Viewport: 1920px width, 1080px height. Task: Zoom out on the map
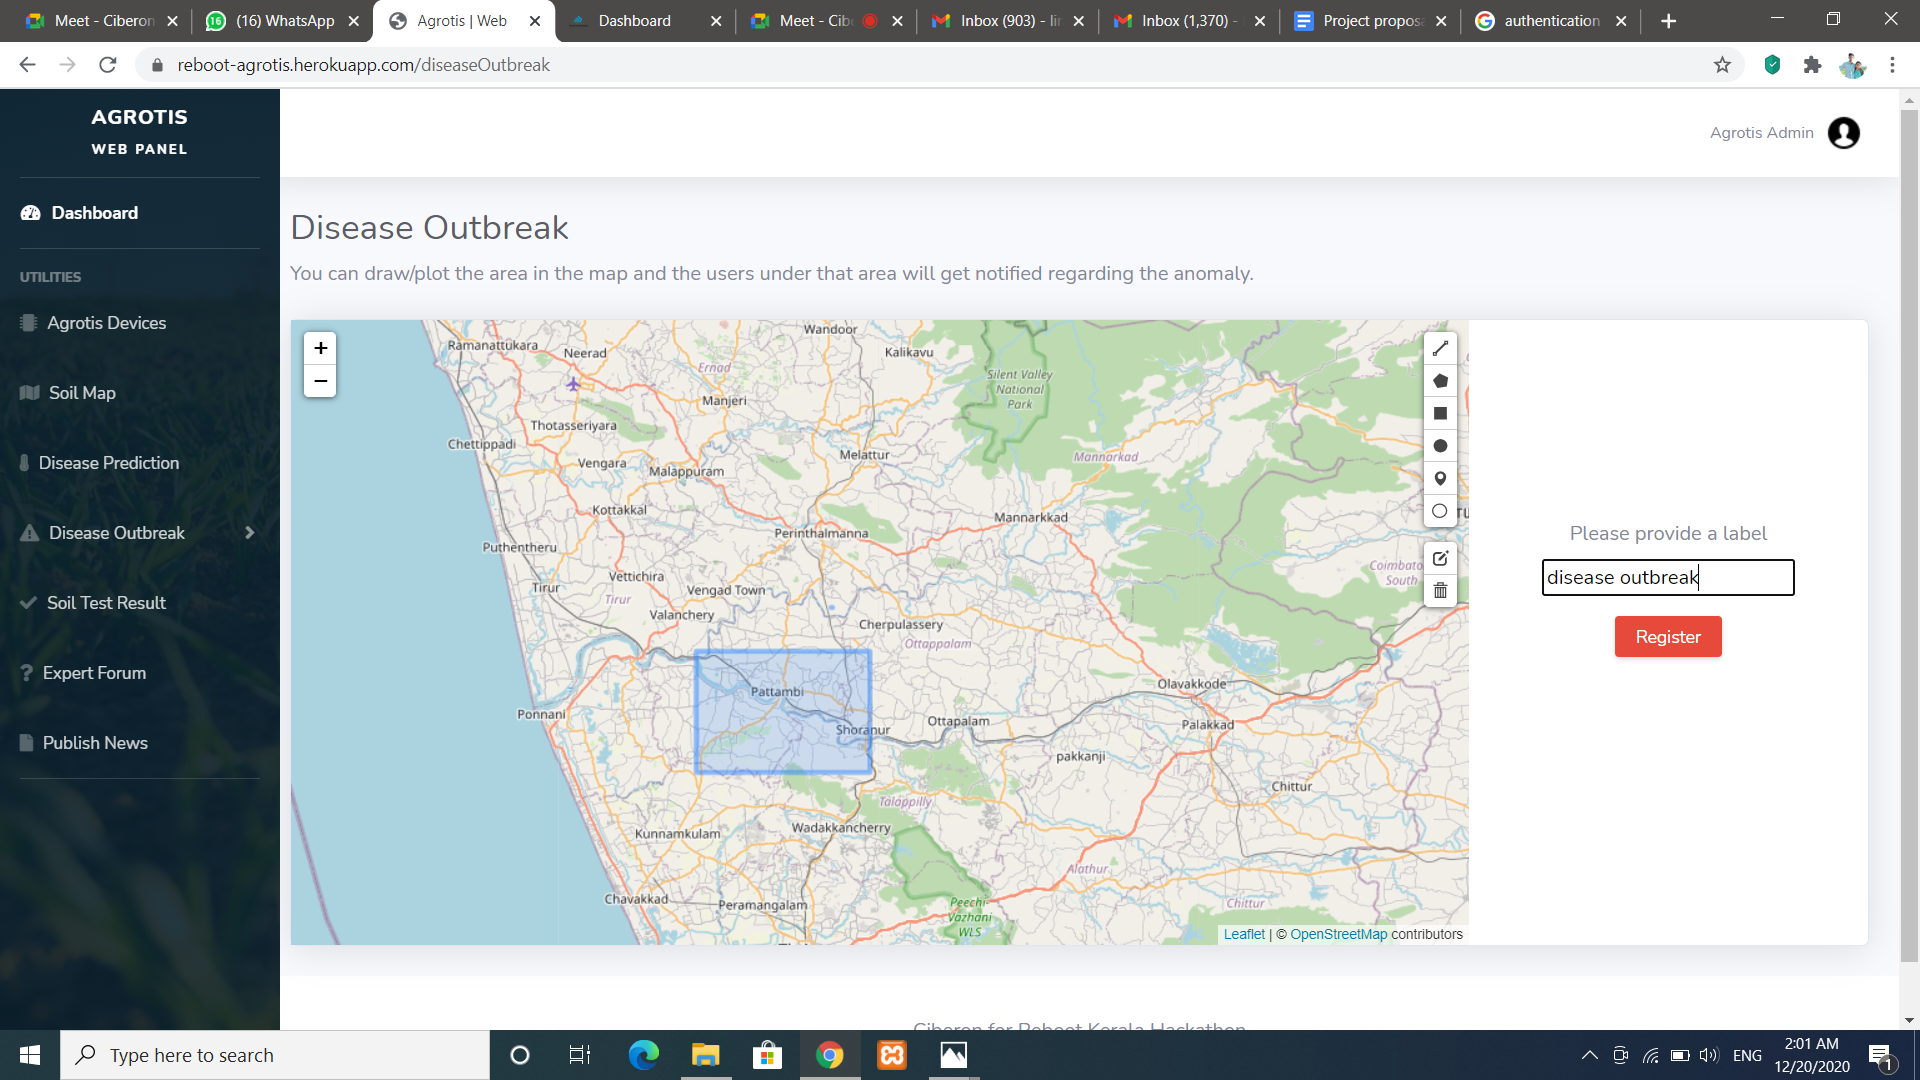(x=320, y=381)
